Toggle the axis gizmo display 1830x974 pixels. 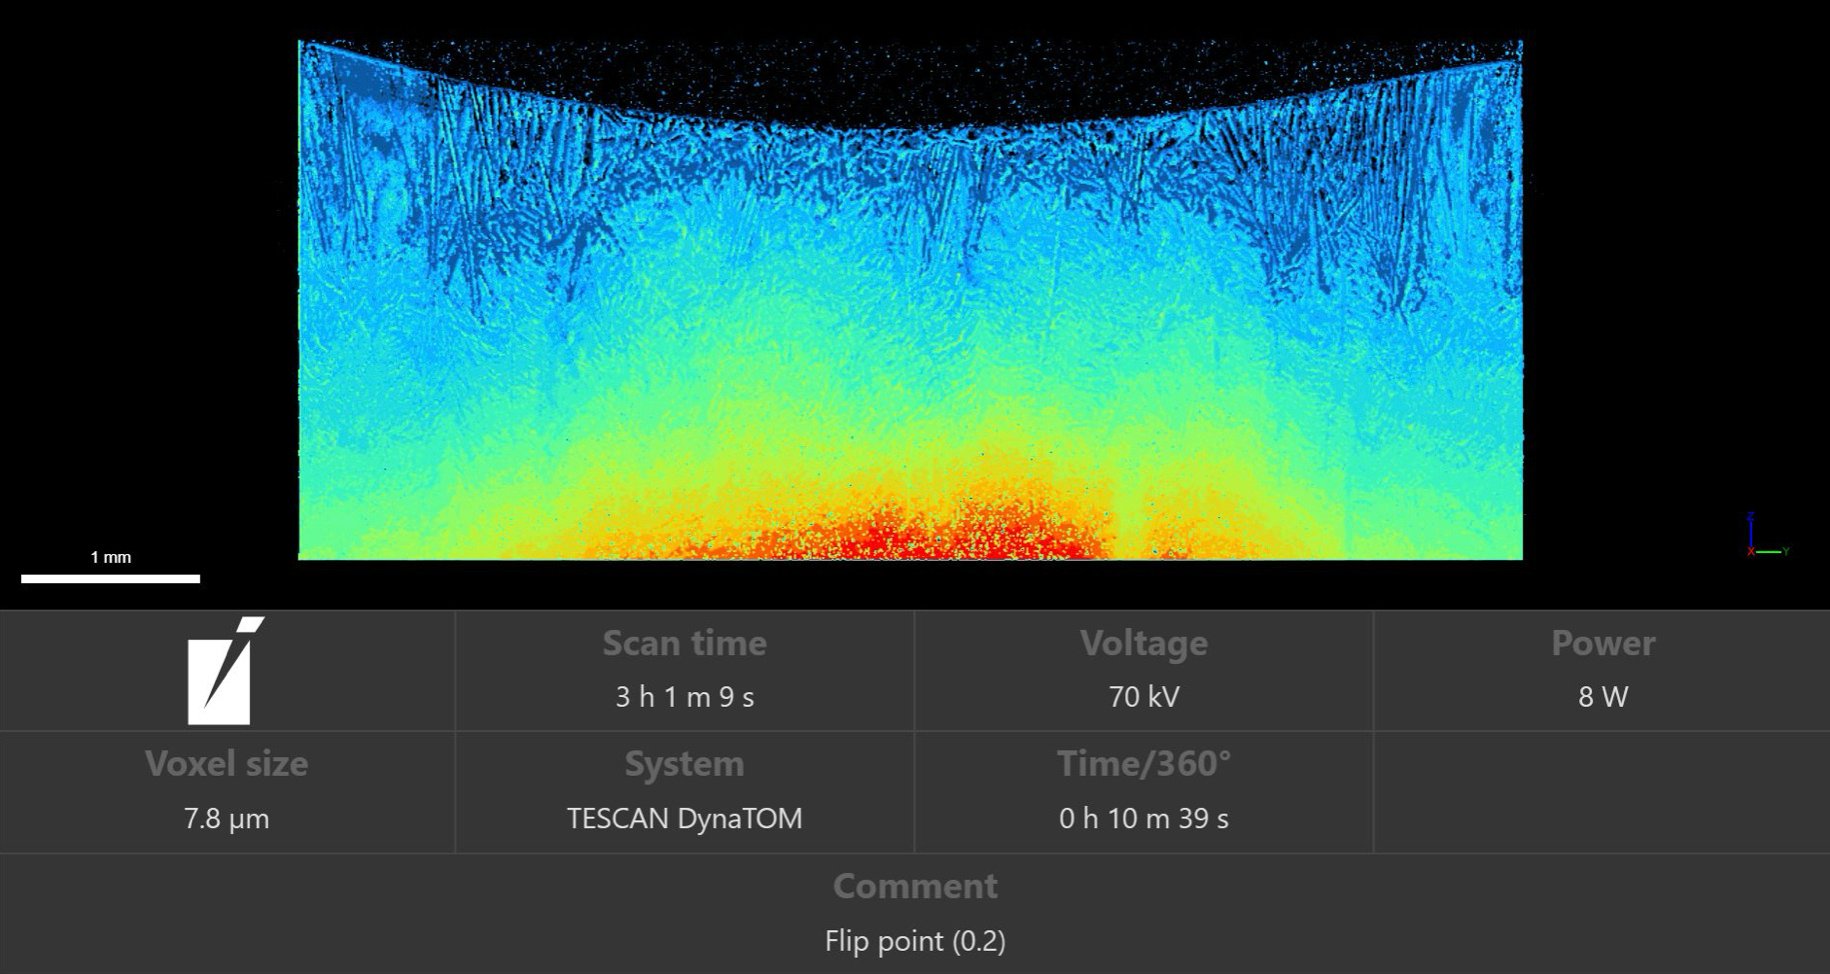pos(1753,545)
